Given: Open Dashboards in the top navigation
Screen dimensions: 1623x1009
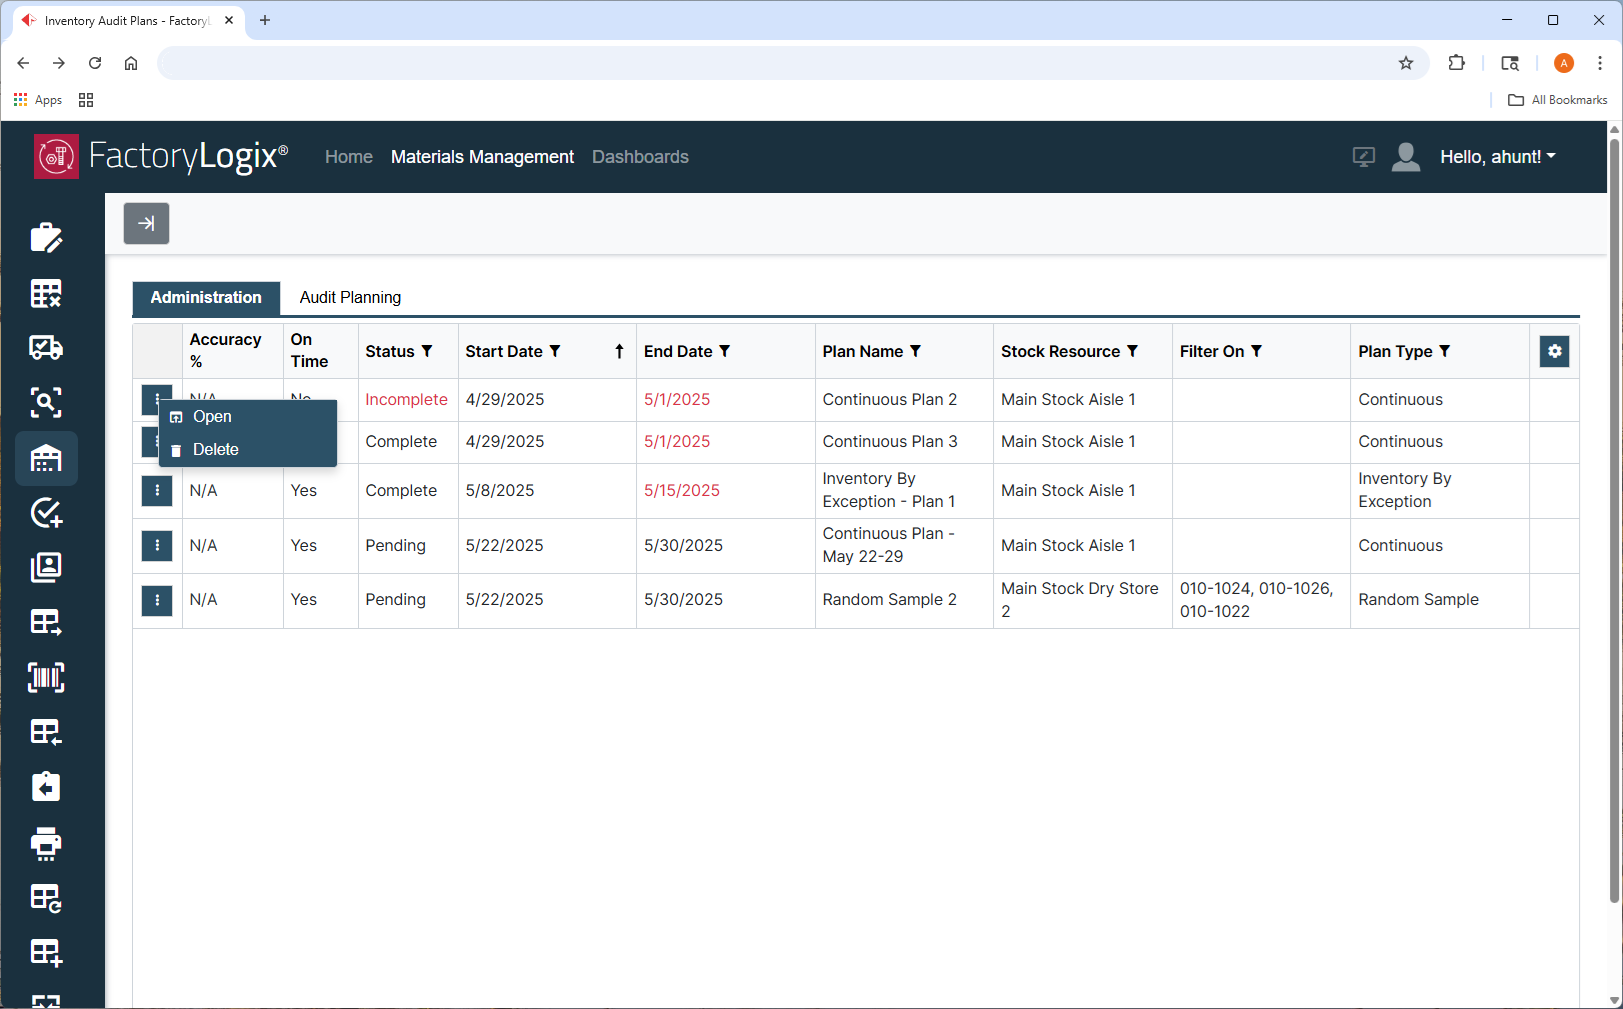Looking at the screenshot, I should point(640,156).
